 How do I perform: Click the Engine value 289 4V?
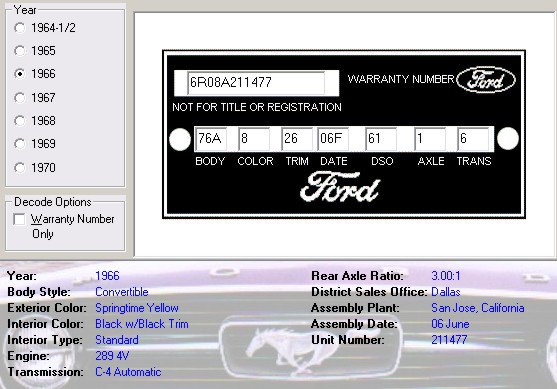[112, 356]
